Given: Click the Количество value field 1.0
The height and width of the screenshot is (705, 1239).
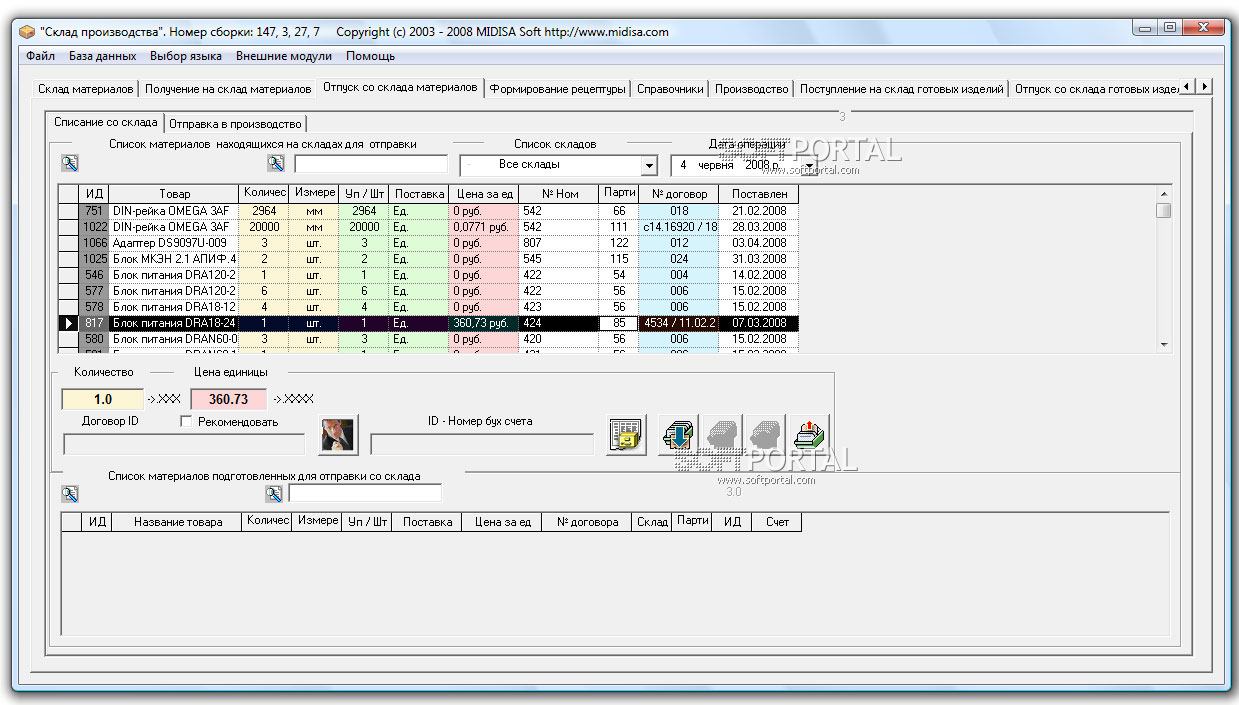Looking at the screenshot, I should (x=103, y=399).
